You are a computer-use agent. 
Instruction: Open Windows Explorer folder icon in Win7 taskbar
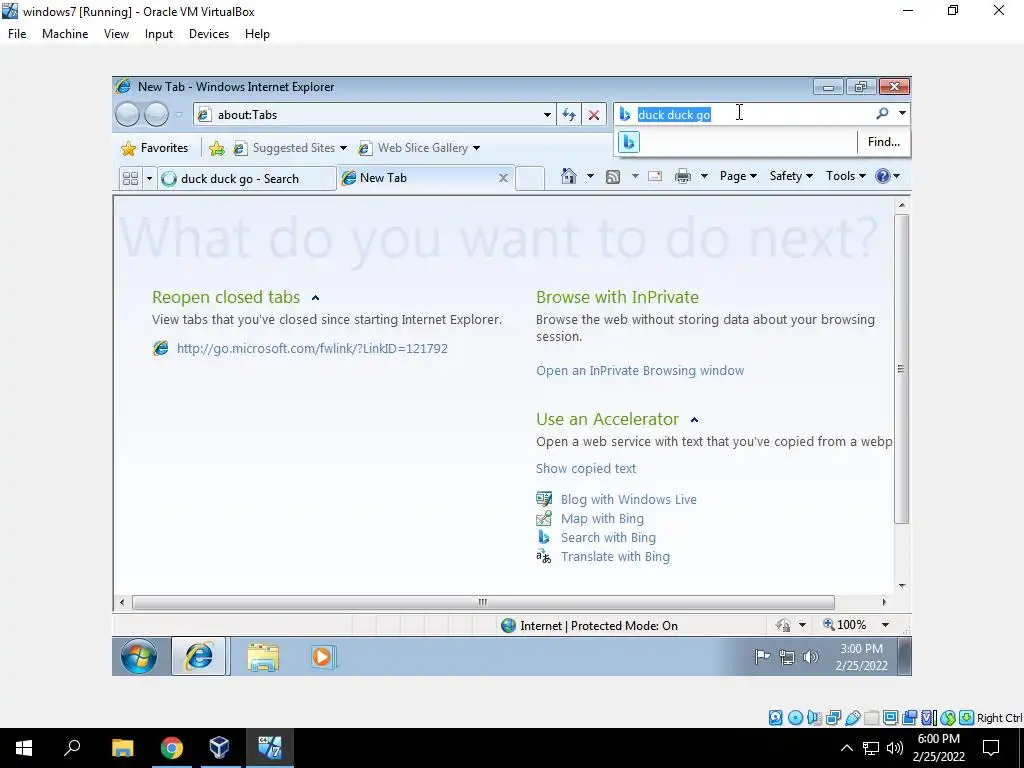click(x=263, y=657)
